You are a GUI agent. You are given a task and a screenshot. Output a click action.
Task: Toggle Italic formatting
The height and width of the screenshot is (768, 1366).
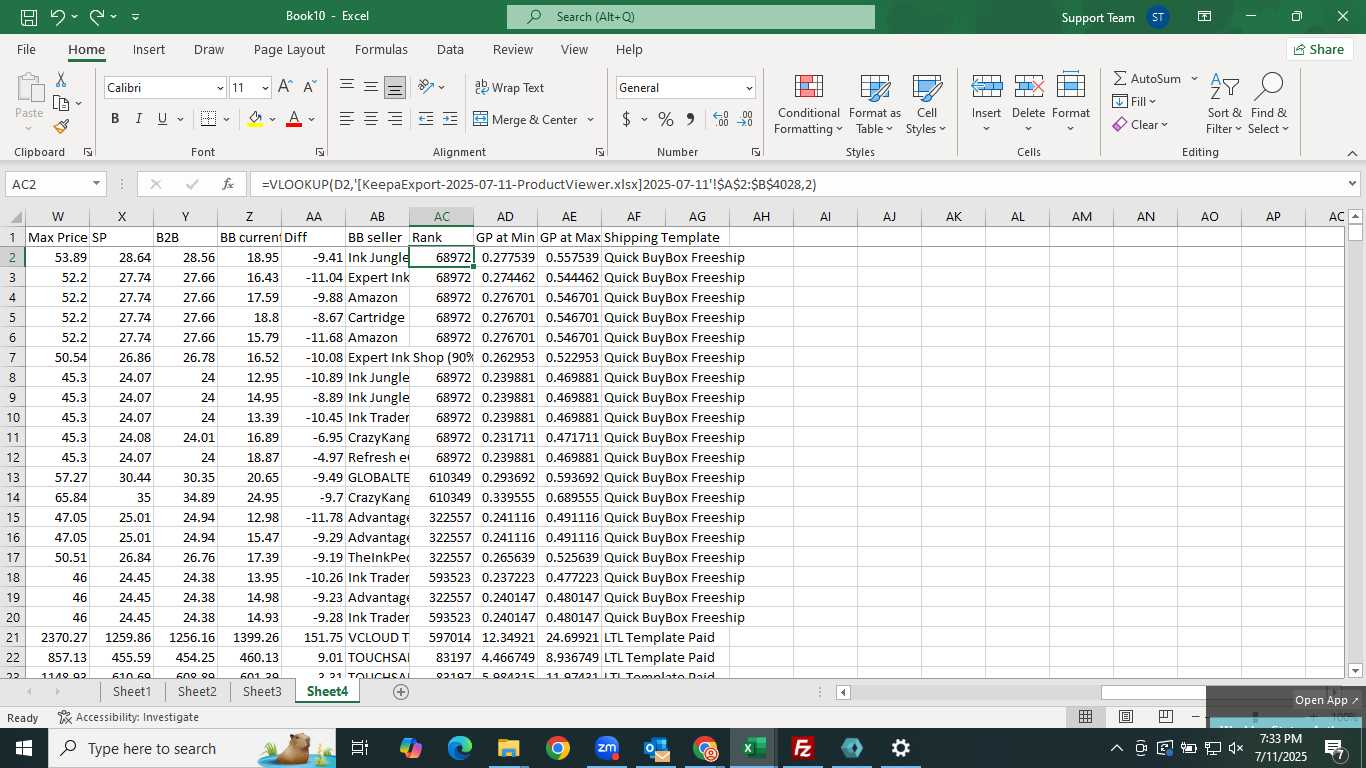click(x=138, y=119)
